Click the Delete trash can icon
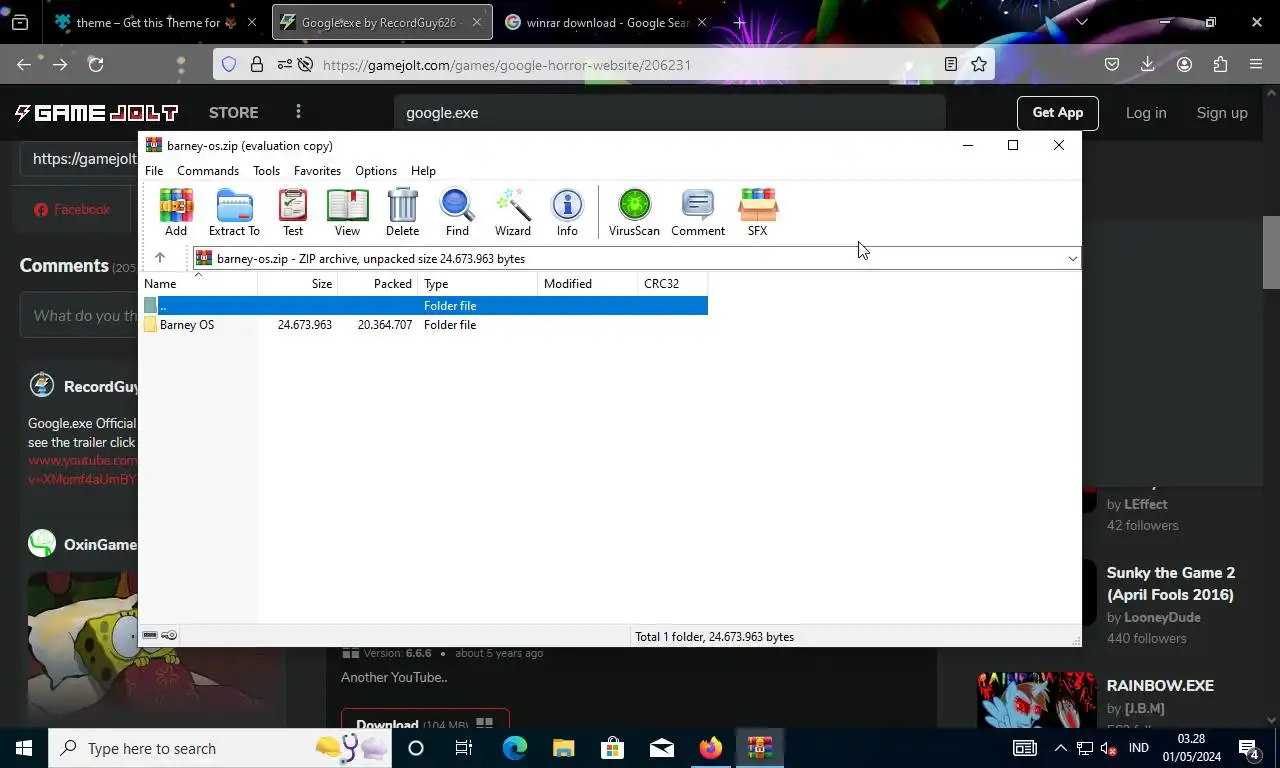The image size is (1280, 768). click(x=402, y=212)
